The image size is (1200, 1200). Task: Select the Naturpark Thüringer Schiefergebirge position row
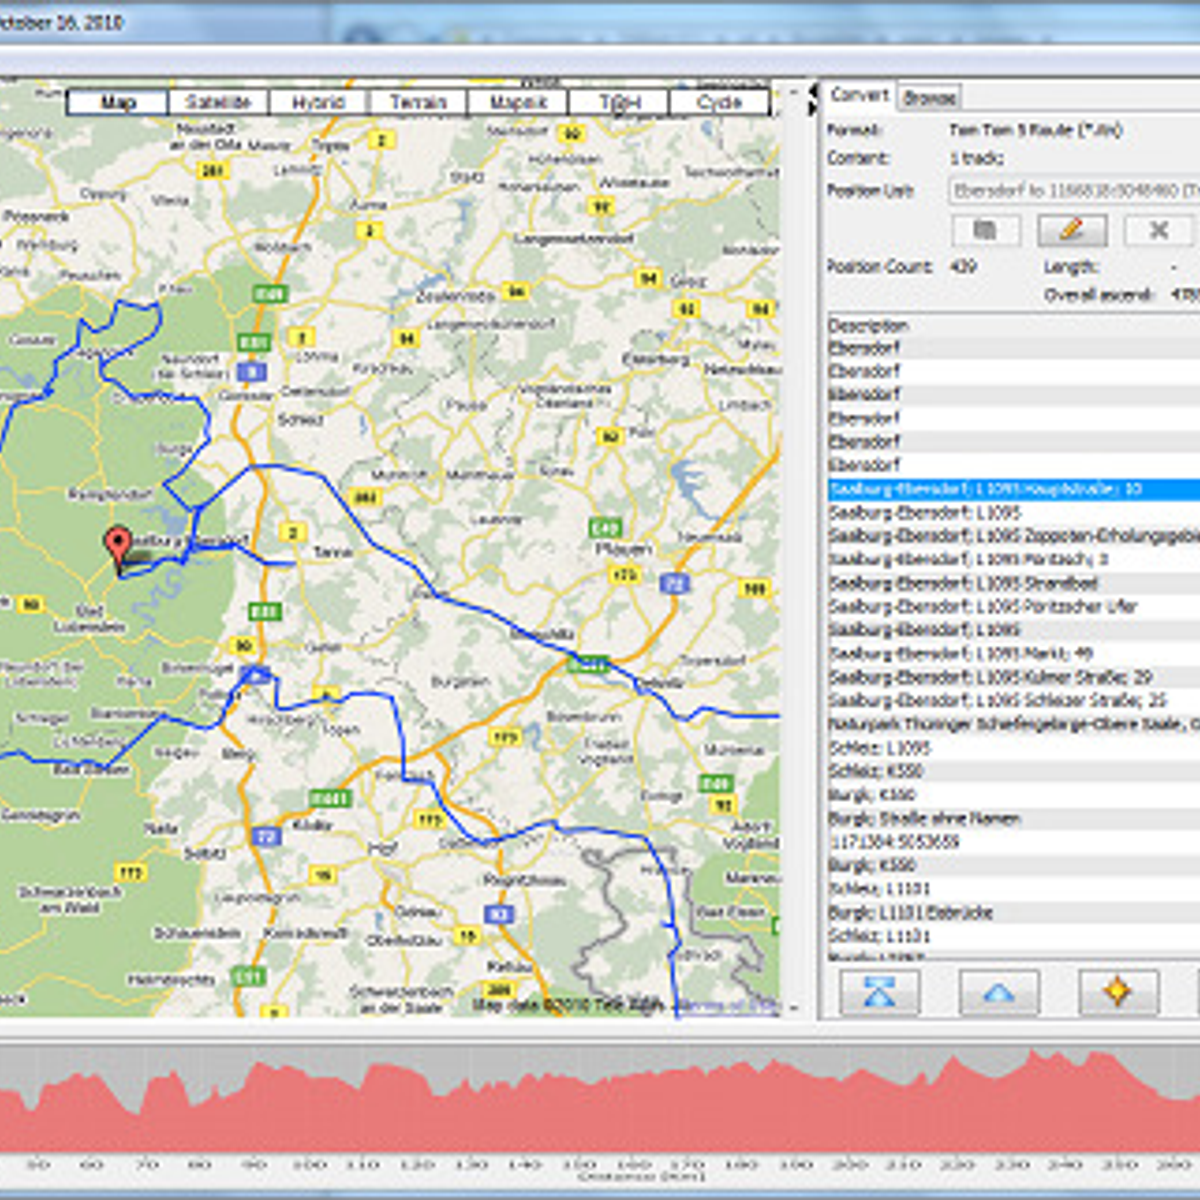pyautogui.click(x=1010, y=724)
